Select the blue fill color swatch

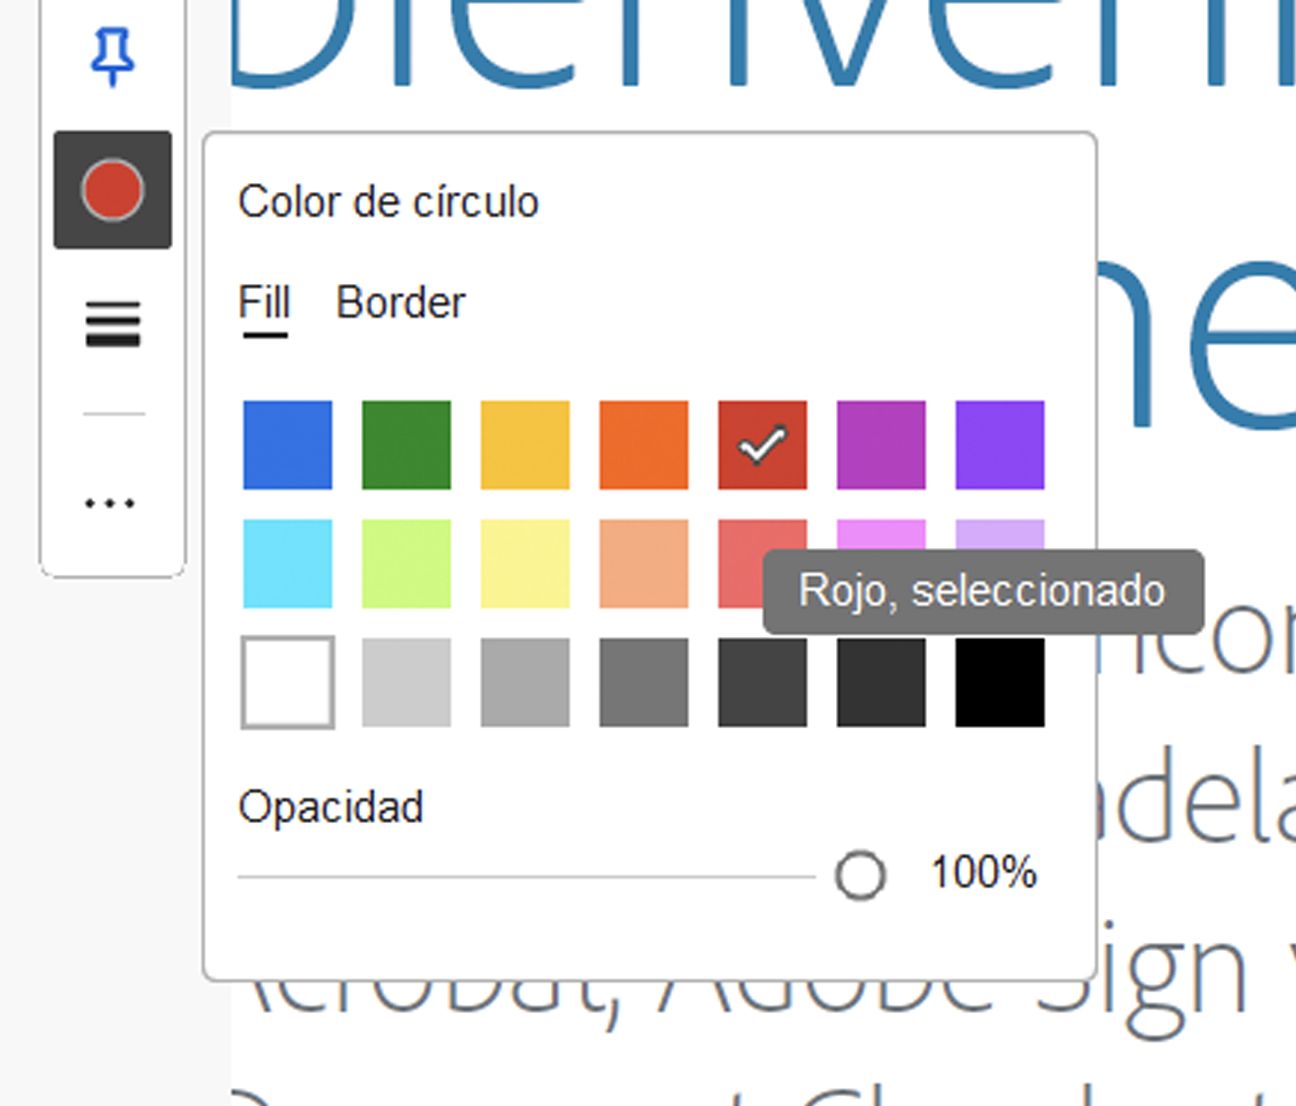coord(287,444)
